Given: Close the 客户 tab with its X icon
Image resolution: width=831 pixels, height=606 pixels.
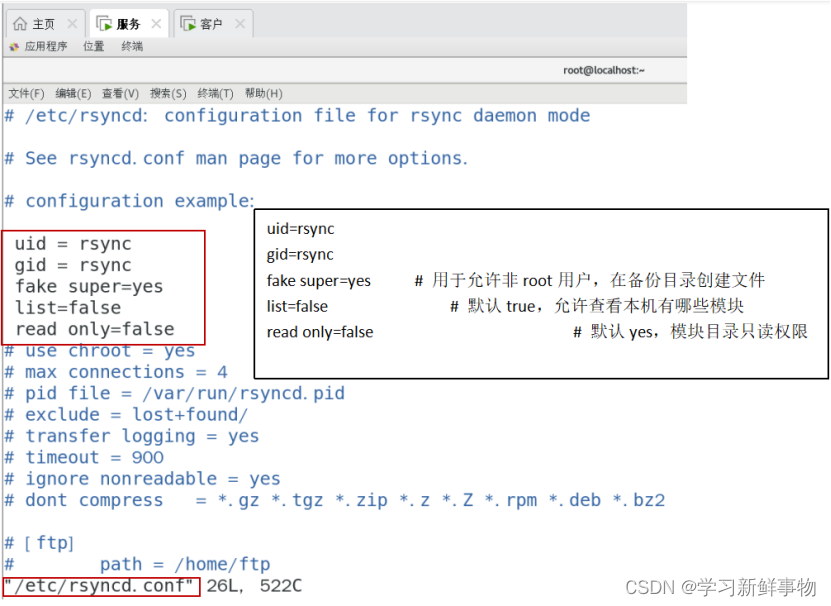Looking at the screenshot, I should pos(238,23).
